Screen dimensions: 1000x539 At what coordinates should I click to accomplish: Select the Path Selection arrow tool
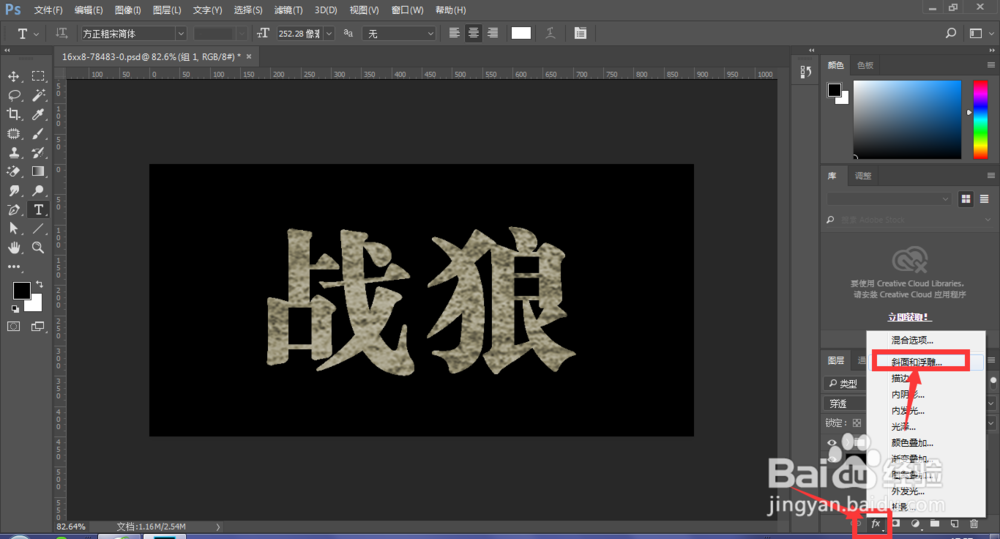click(x=13, y=229)
